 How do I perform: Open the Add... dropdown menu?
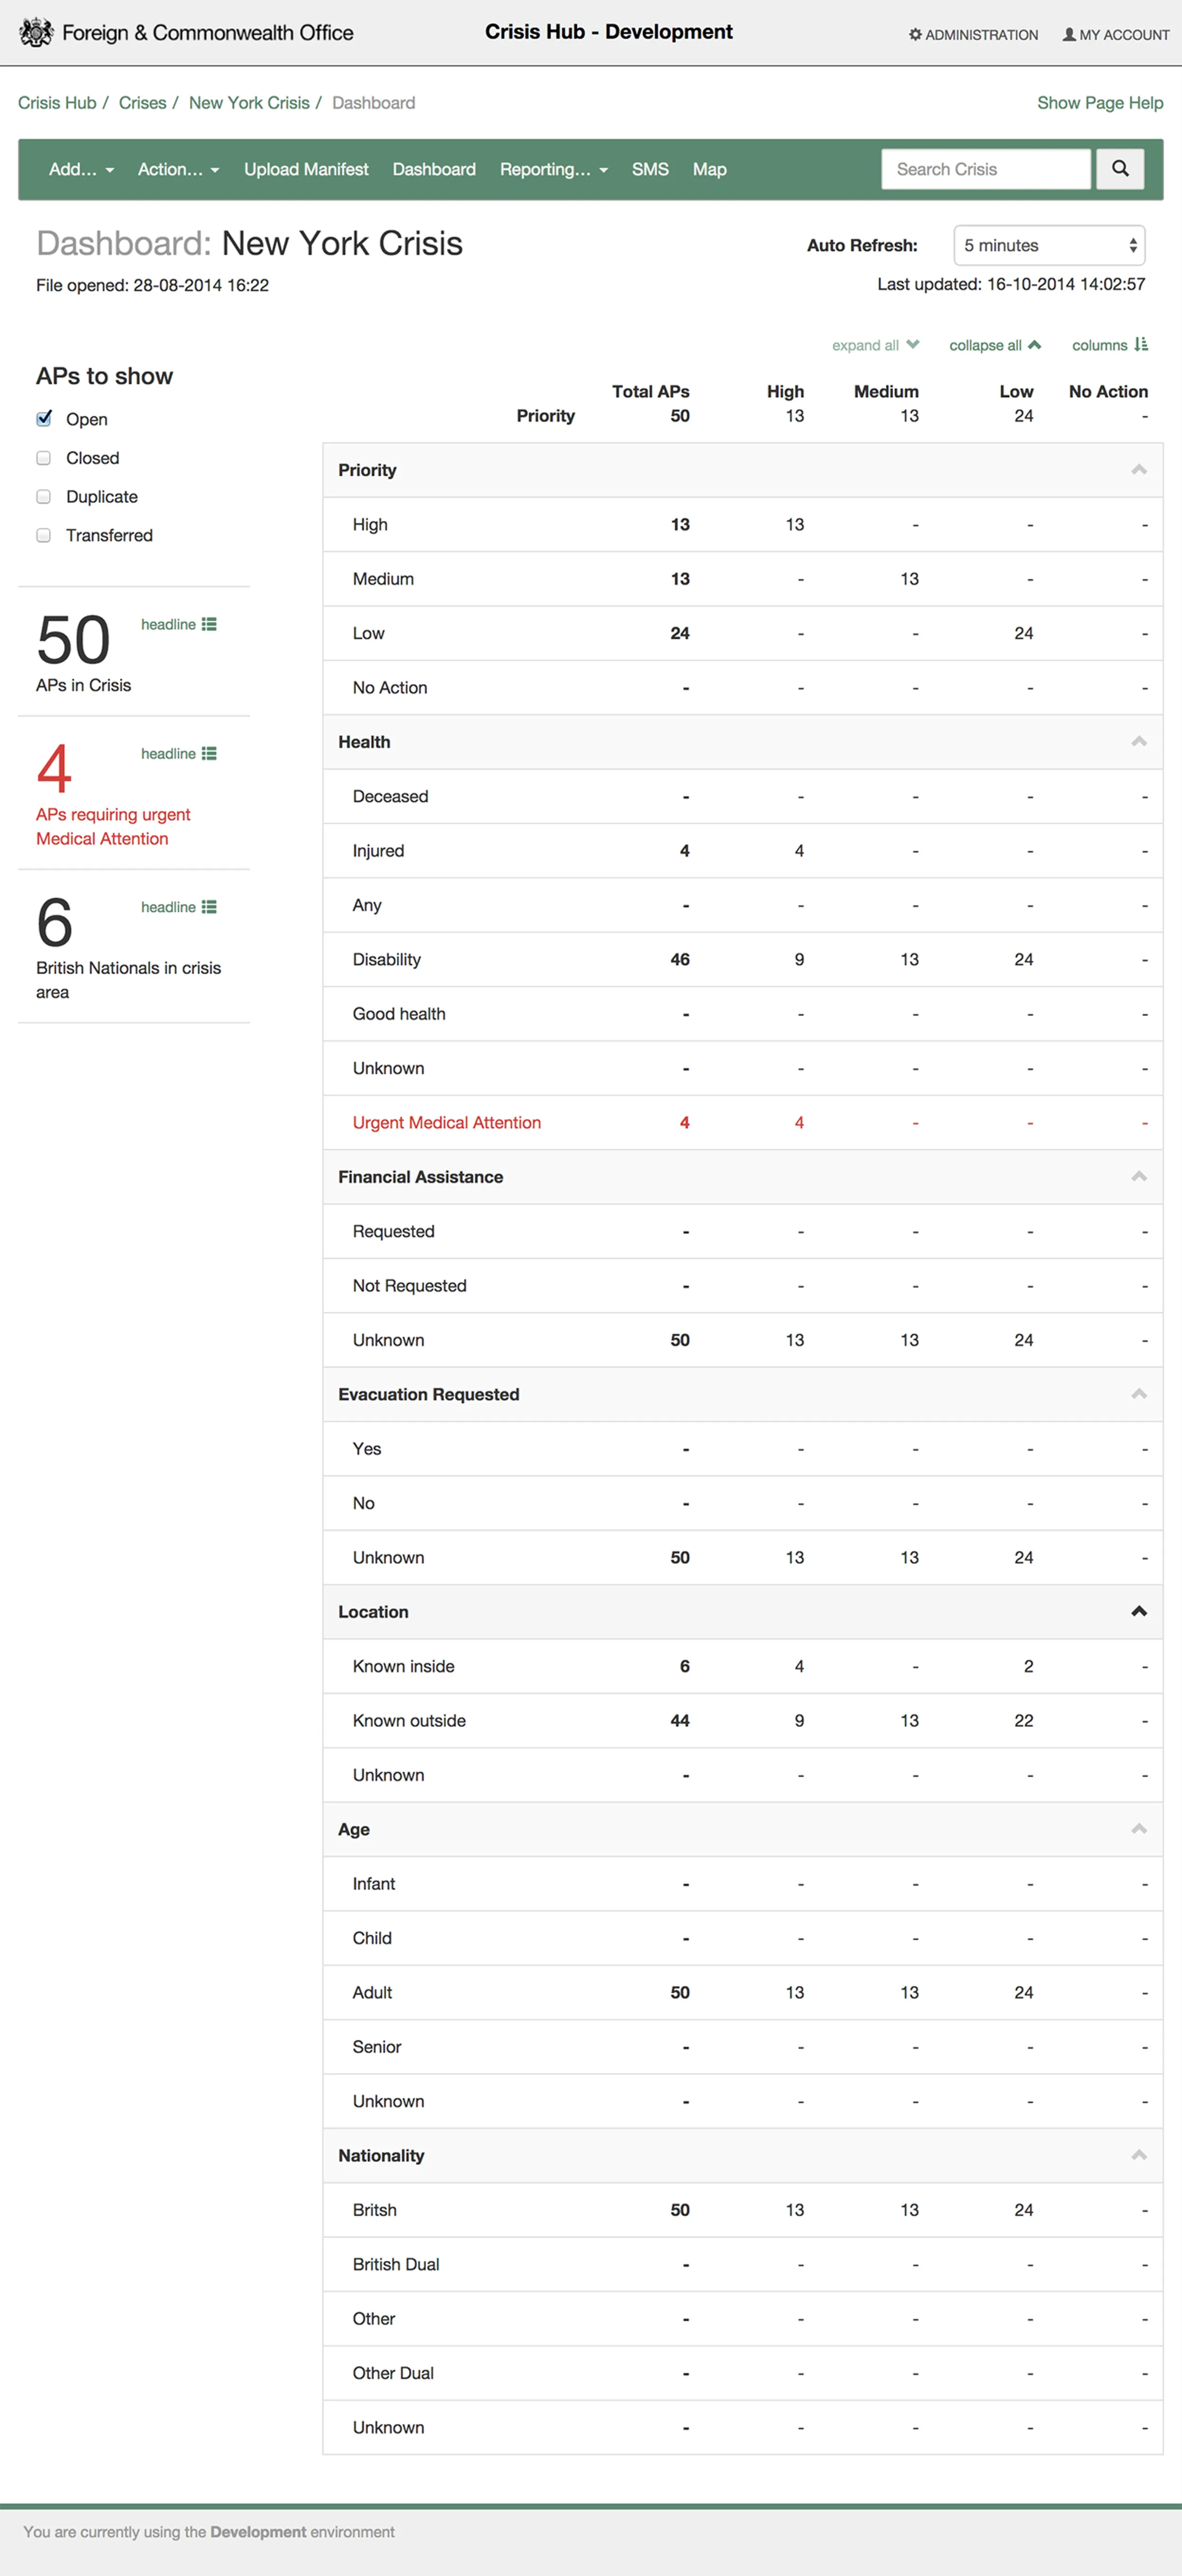[82, 170]
